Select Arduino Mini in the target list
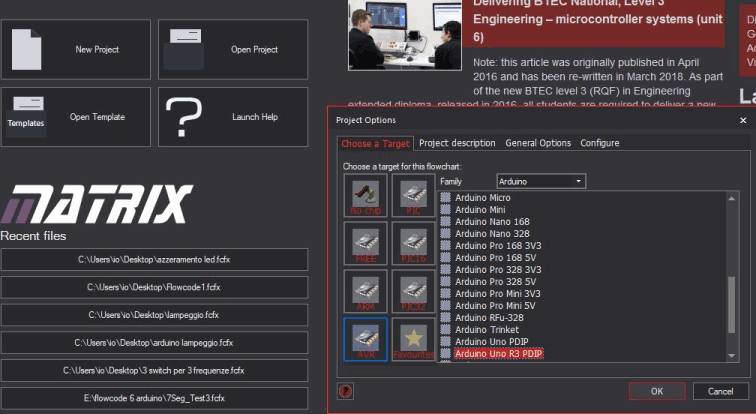Screen dimensions: 756x414 coord(480,210)
